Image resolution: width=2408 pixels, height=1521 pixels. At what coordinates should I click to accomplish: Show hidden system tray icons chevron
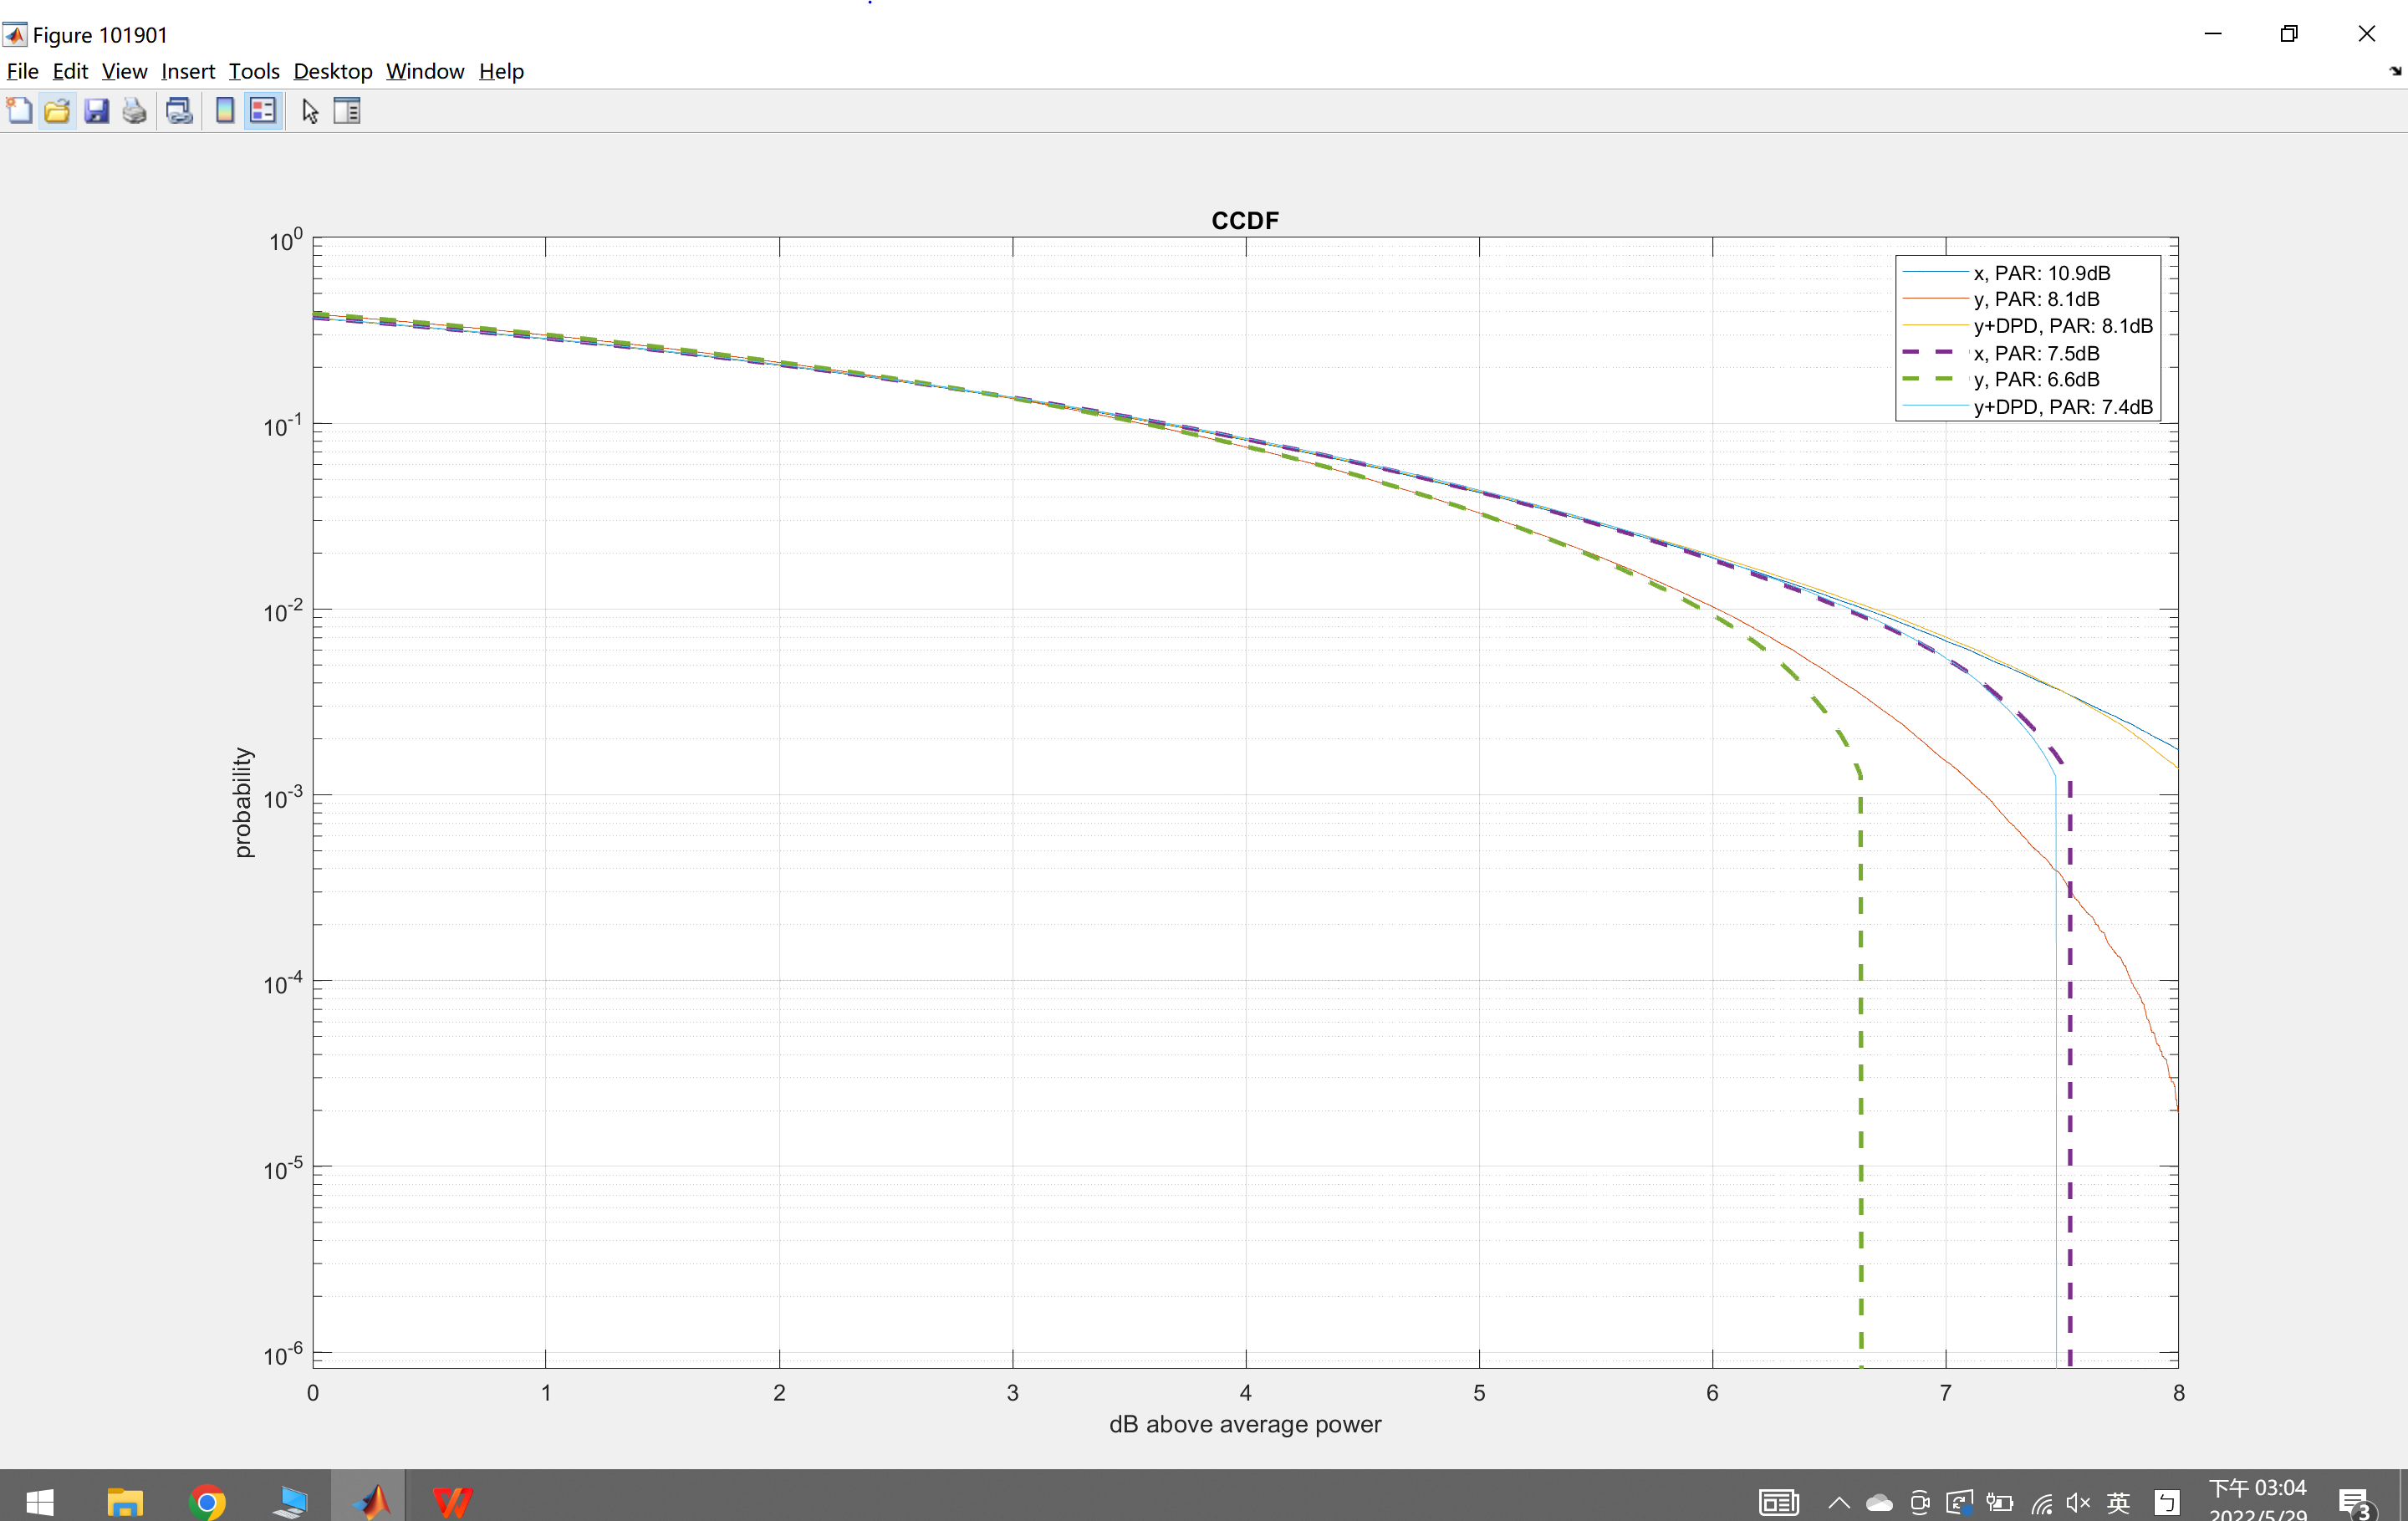pyautogui.click(x=1838, y=1502)
